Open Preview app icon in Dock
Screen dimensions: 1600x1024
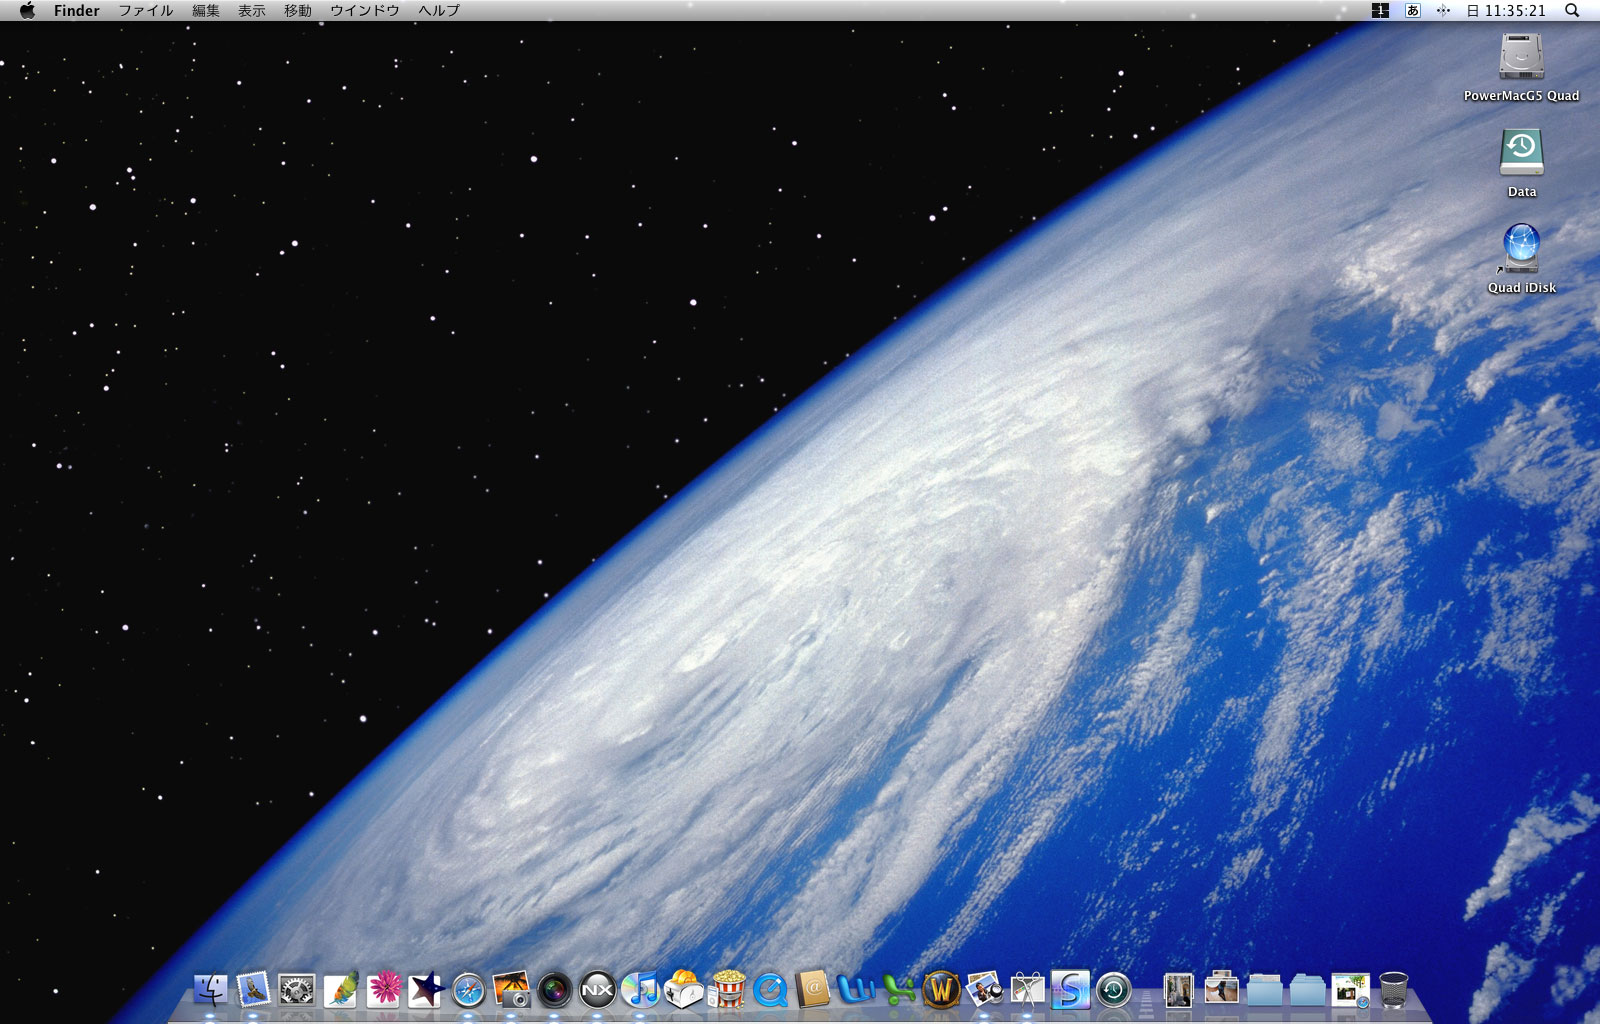coord(985,990)
